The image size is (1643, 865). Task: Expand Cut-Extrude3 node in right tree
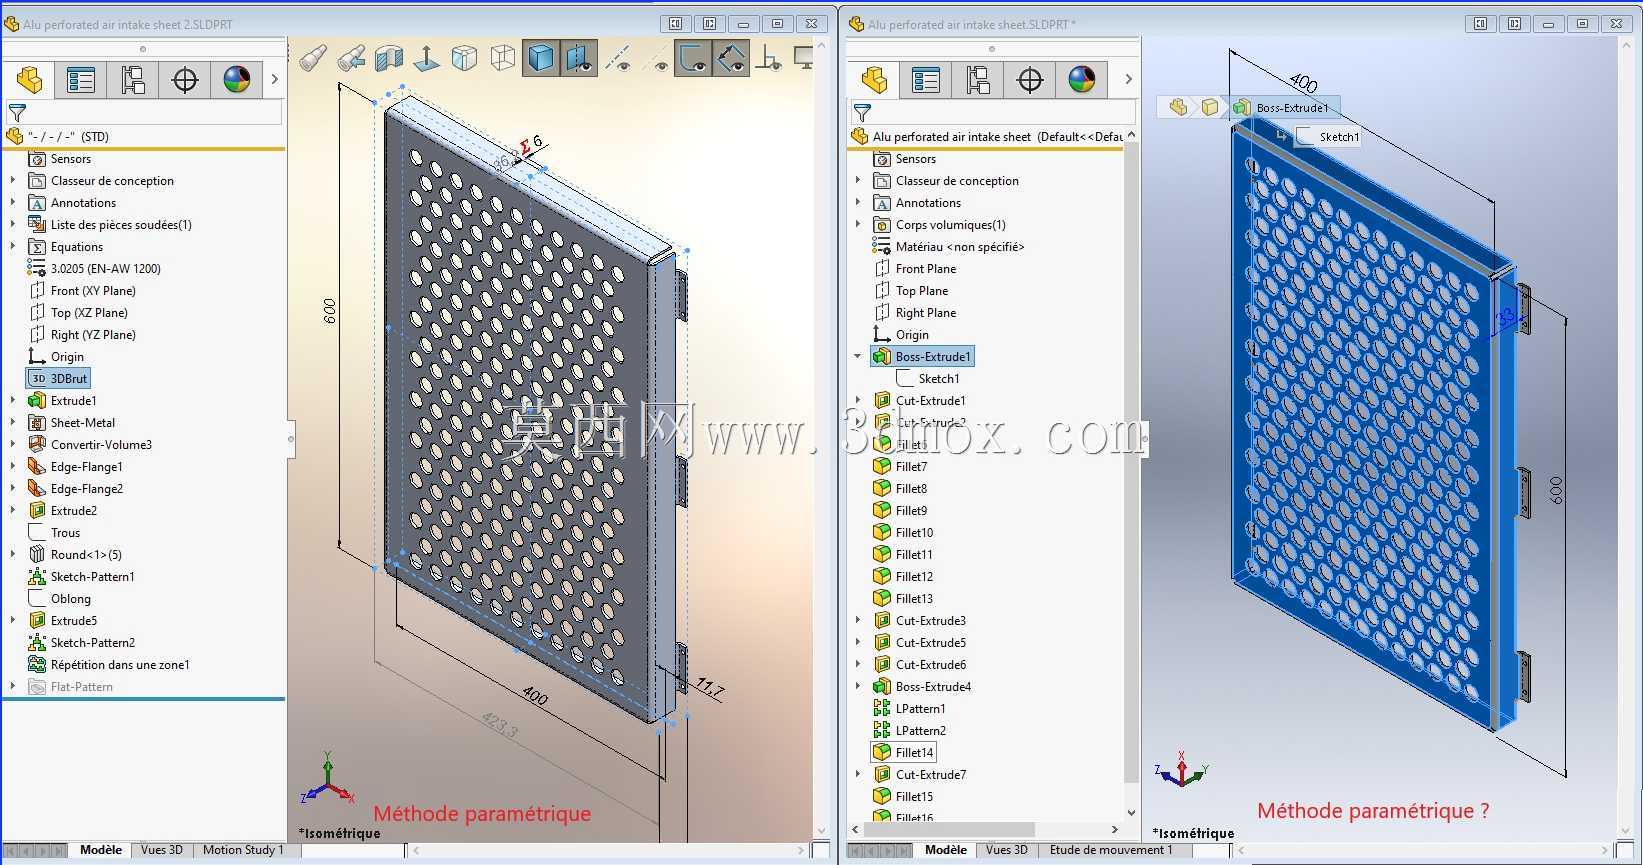click(x=858, y=621)
